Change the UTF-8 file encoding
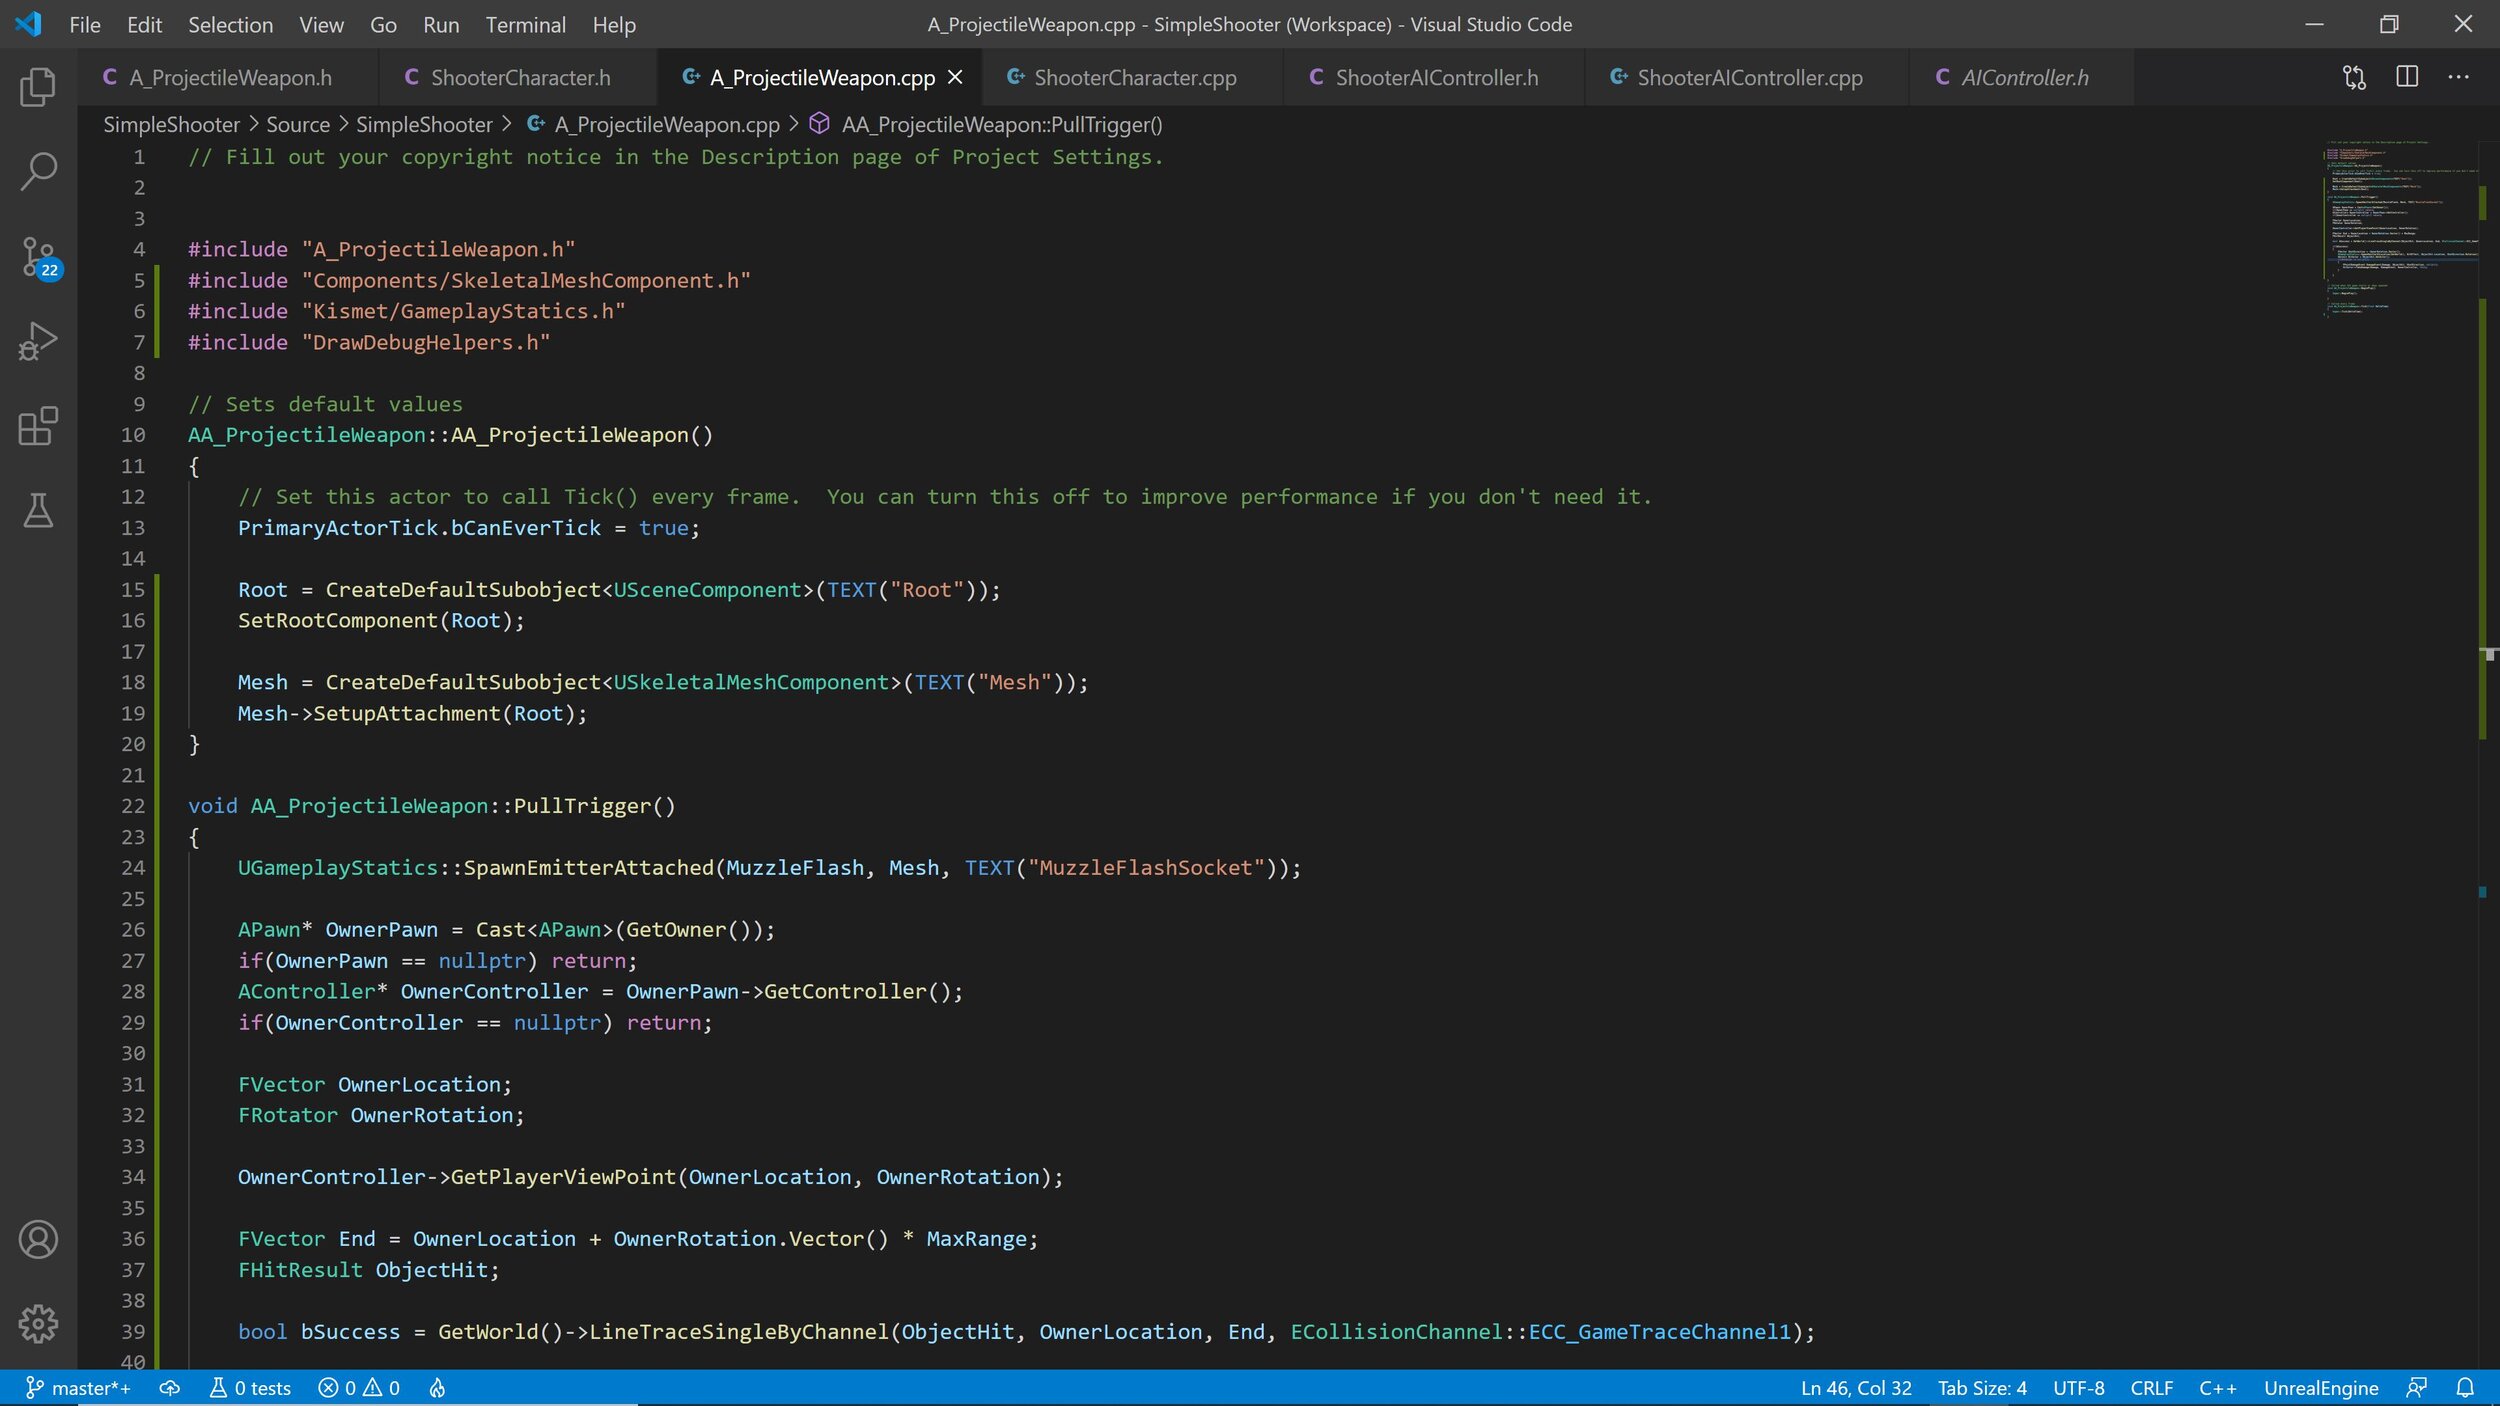The height and width of the screenshot is (1406, 2500). (x=2078, y=1388)
